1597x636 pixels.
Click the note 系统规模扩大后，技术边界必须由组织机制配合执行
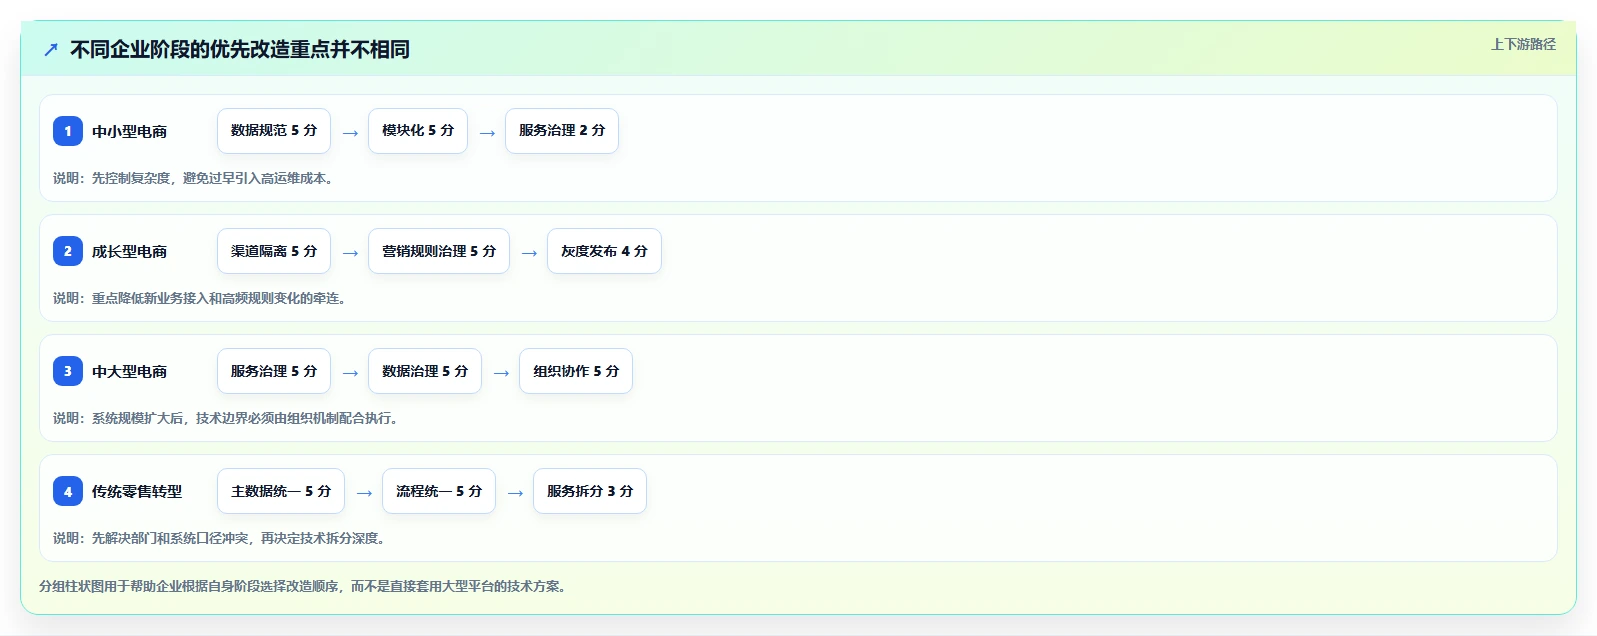pyautogui.click(x=244, y=418)
